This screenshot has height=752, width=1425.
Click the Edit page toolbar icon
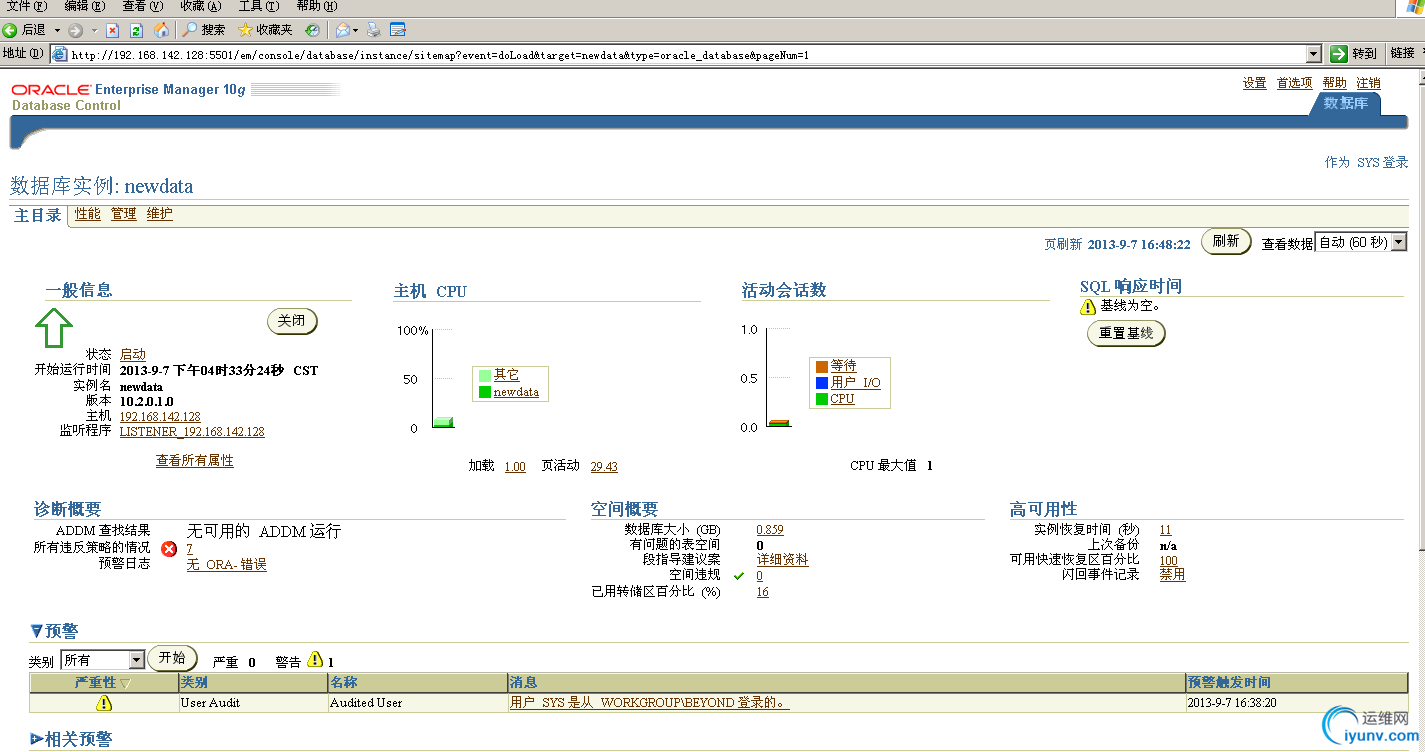397,30
